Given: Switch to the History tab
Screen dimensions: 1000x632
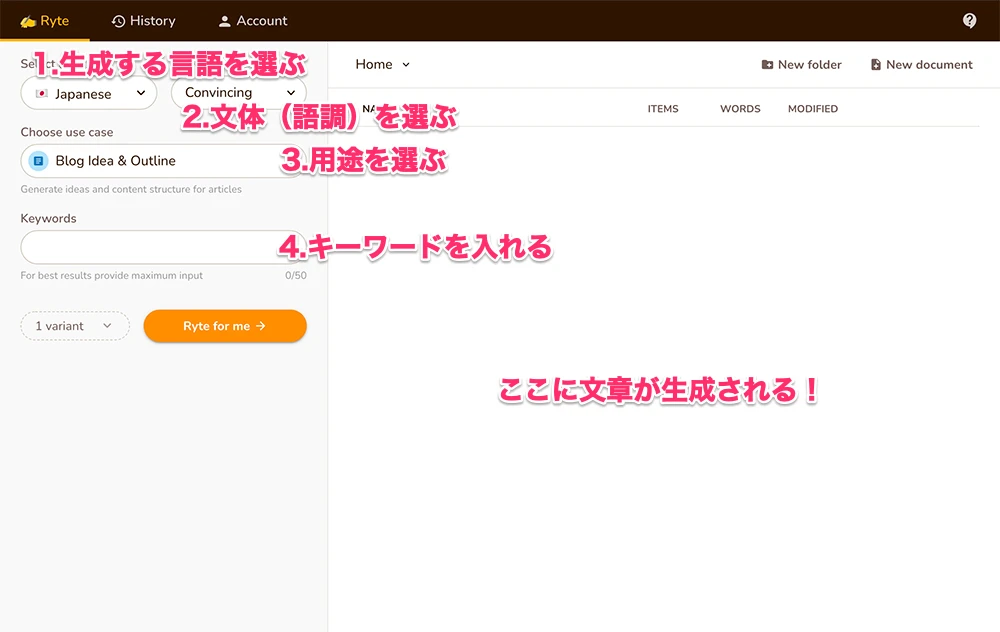Looking at the screenshot, I should [143, 21].
